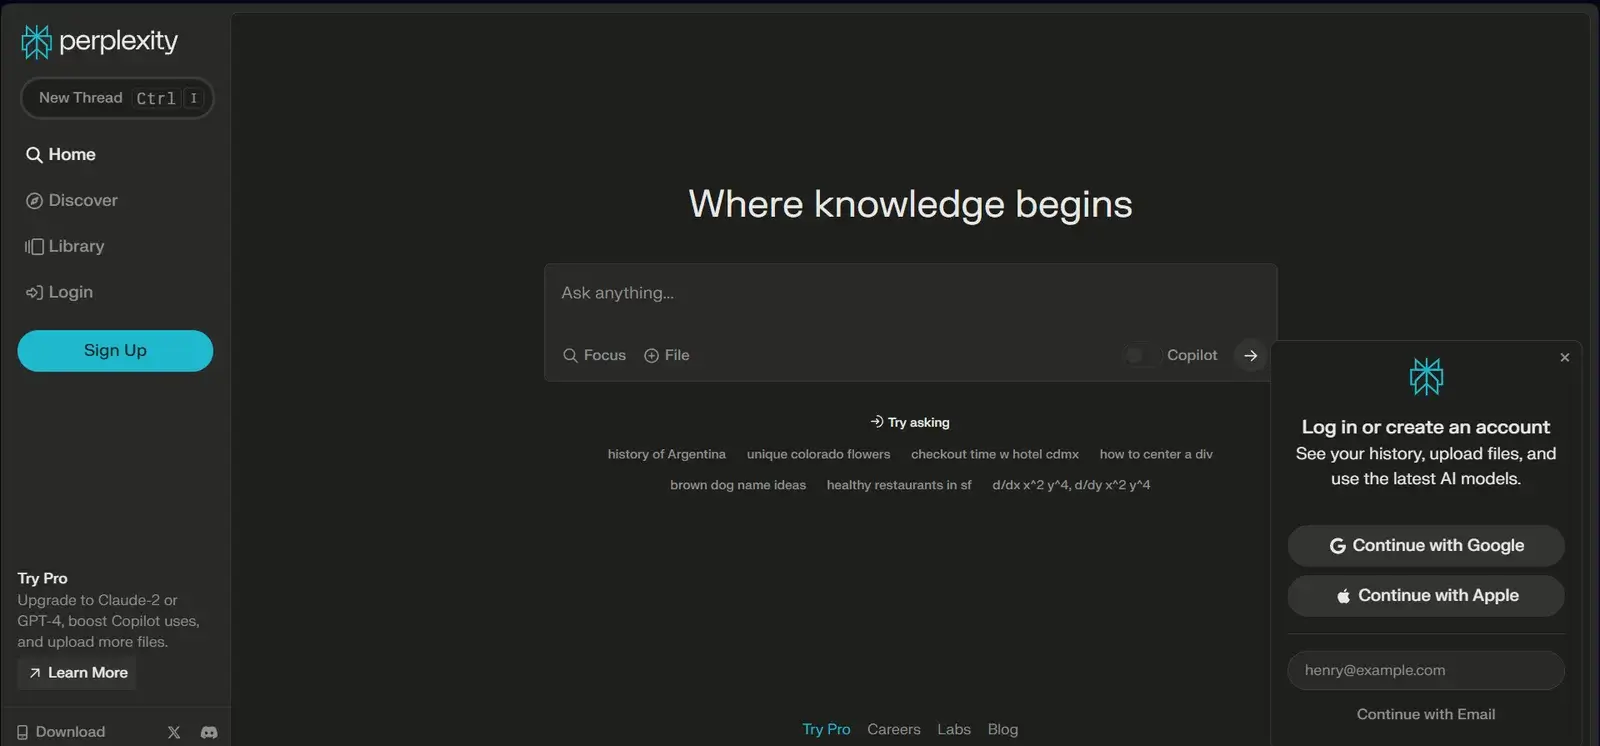
Task: Select Login in sidebar
Action: [x=59, y=292]
